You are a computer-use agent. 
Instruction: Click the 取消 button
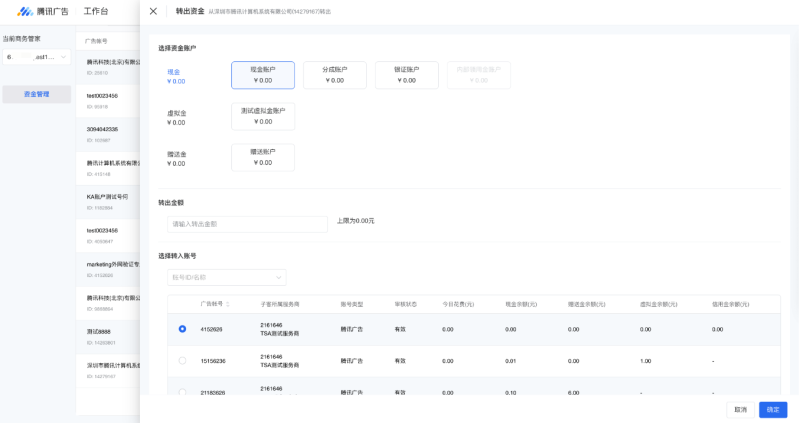(740, 409)
